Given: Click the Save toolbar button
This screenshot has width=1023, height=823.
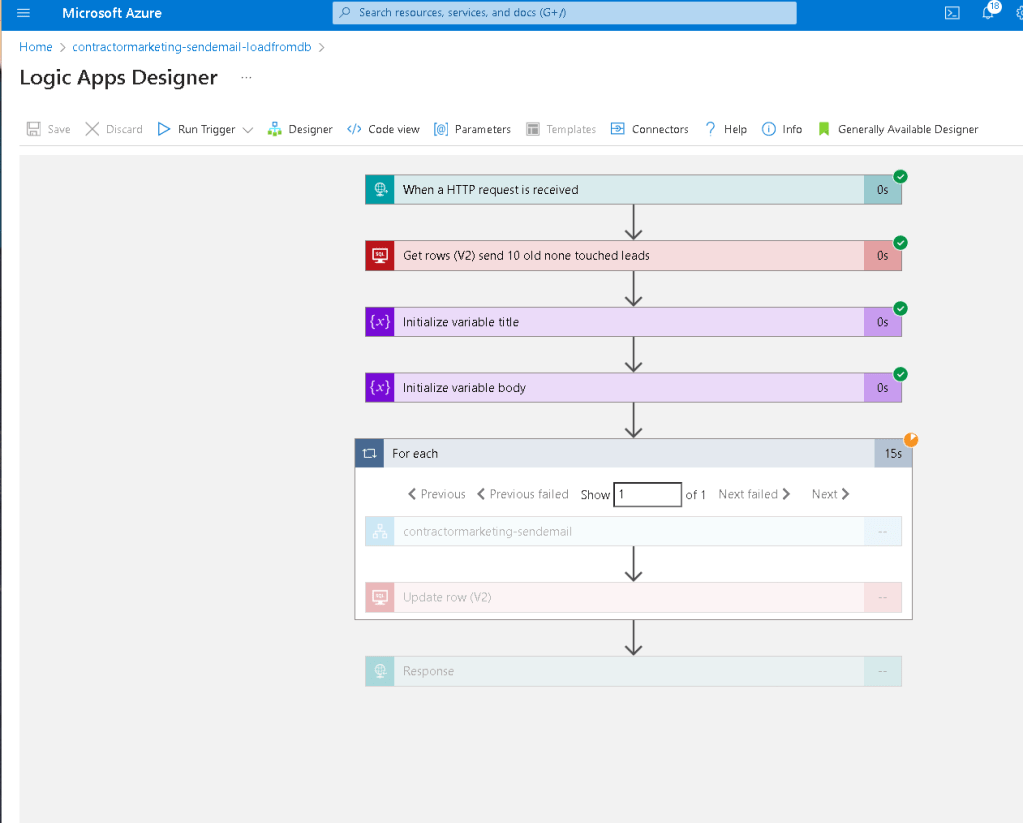Looking at the screenshot, I should click(x=48, y=129).
